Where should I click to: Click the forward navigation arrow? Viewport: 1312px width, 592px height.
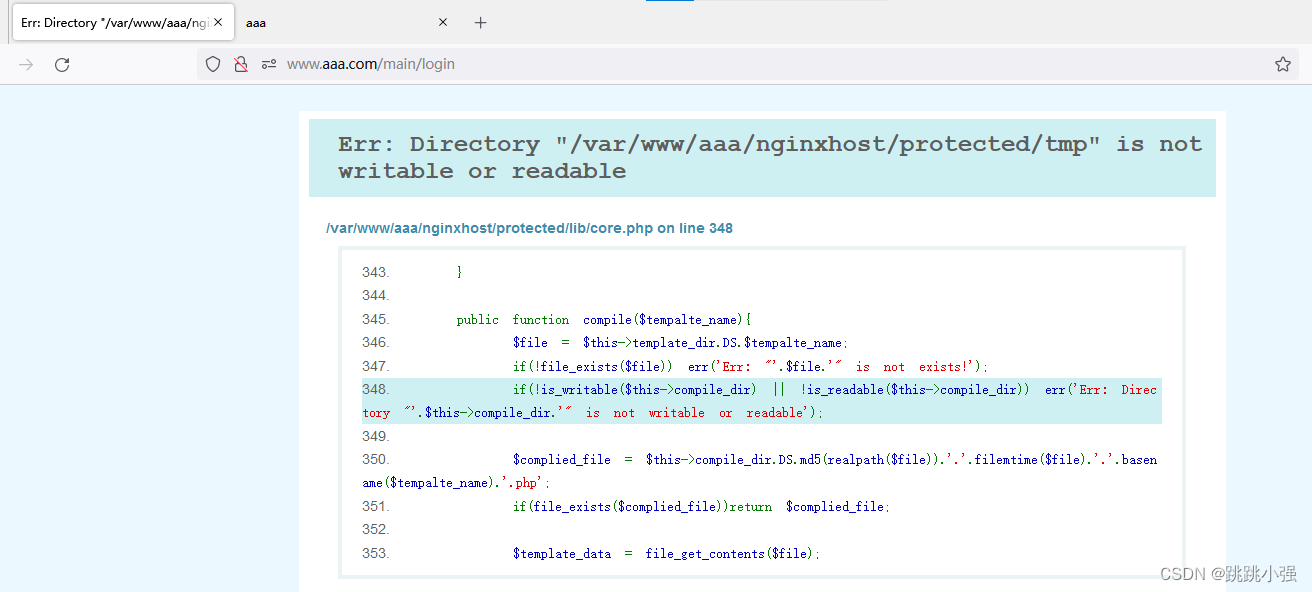point(26,64)
